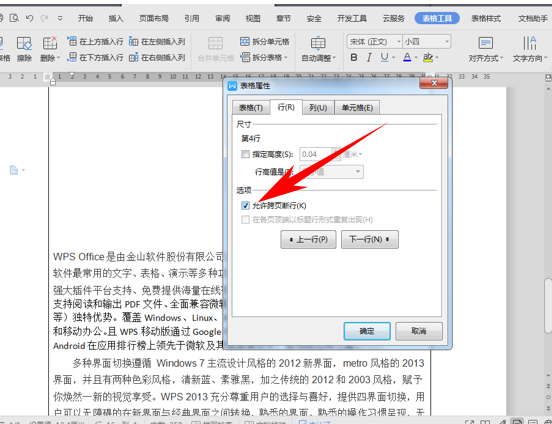The image size is (552, 424).
Task: Open the 对齐方式 alignment dropdown
Action: [486, 49]
